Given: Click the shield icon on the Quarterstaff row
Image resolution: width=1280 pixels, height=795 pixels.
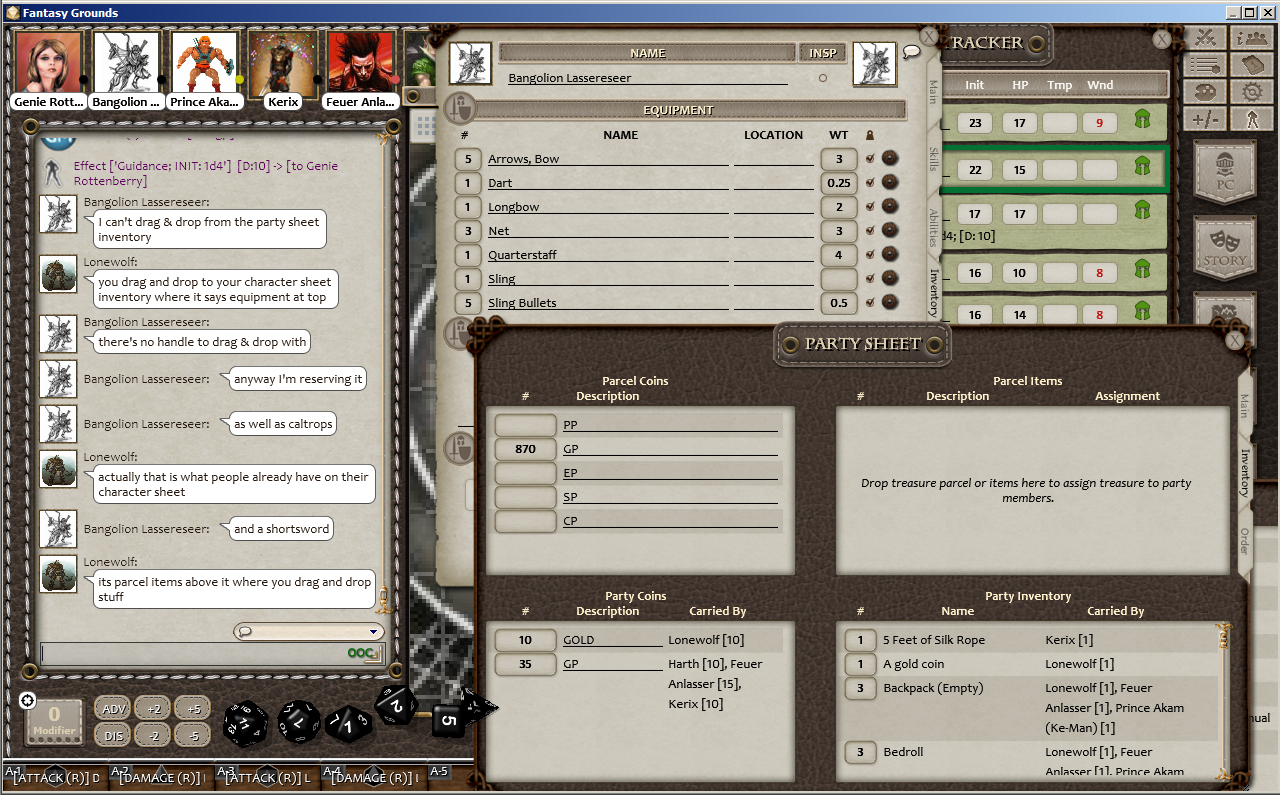Looking at the screenshot, I should (x=889, y=254).
